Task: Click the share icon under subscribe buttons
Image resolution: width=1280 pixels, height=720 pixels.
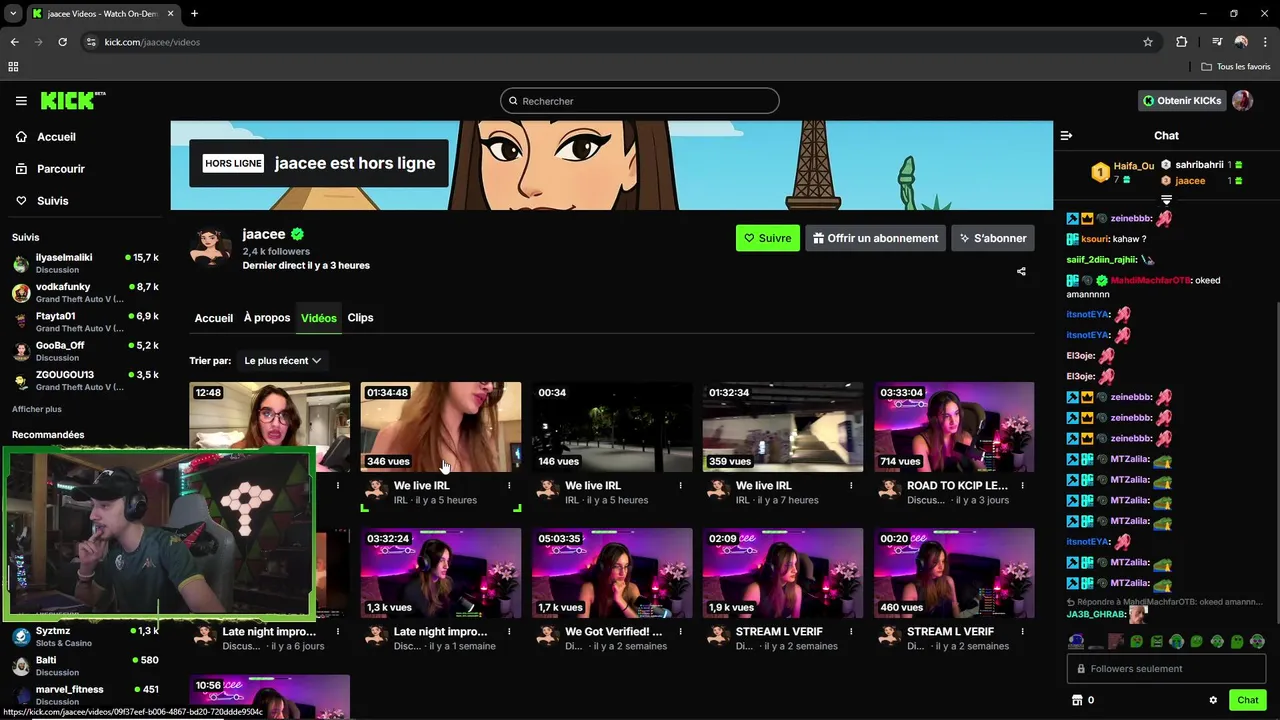Action: click(1021, 271)
